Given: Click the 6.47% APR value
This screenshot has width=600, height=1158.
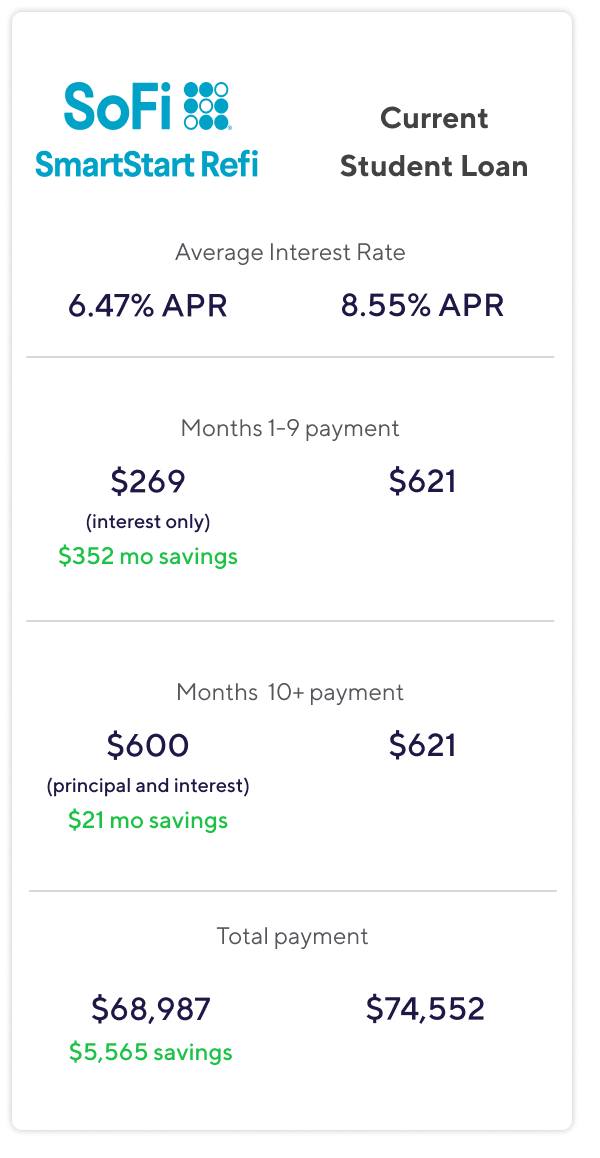Looking at the screenshot, I should tap(148, 306).
